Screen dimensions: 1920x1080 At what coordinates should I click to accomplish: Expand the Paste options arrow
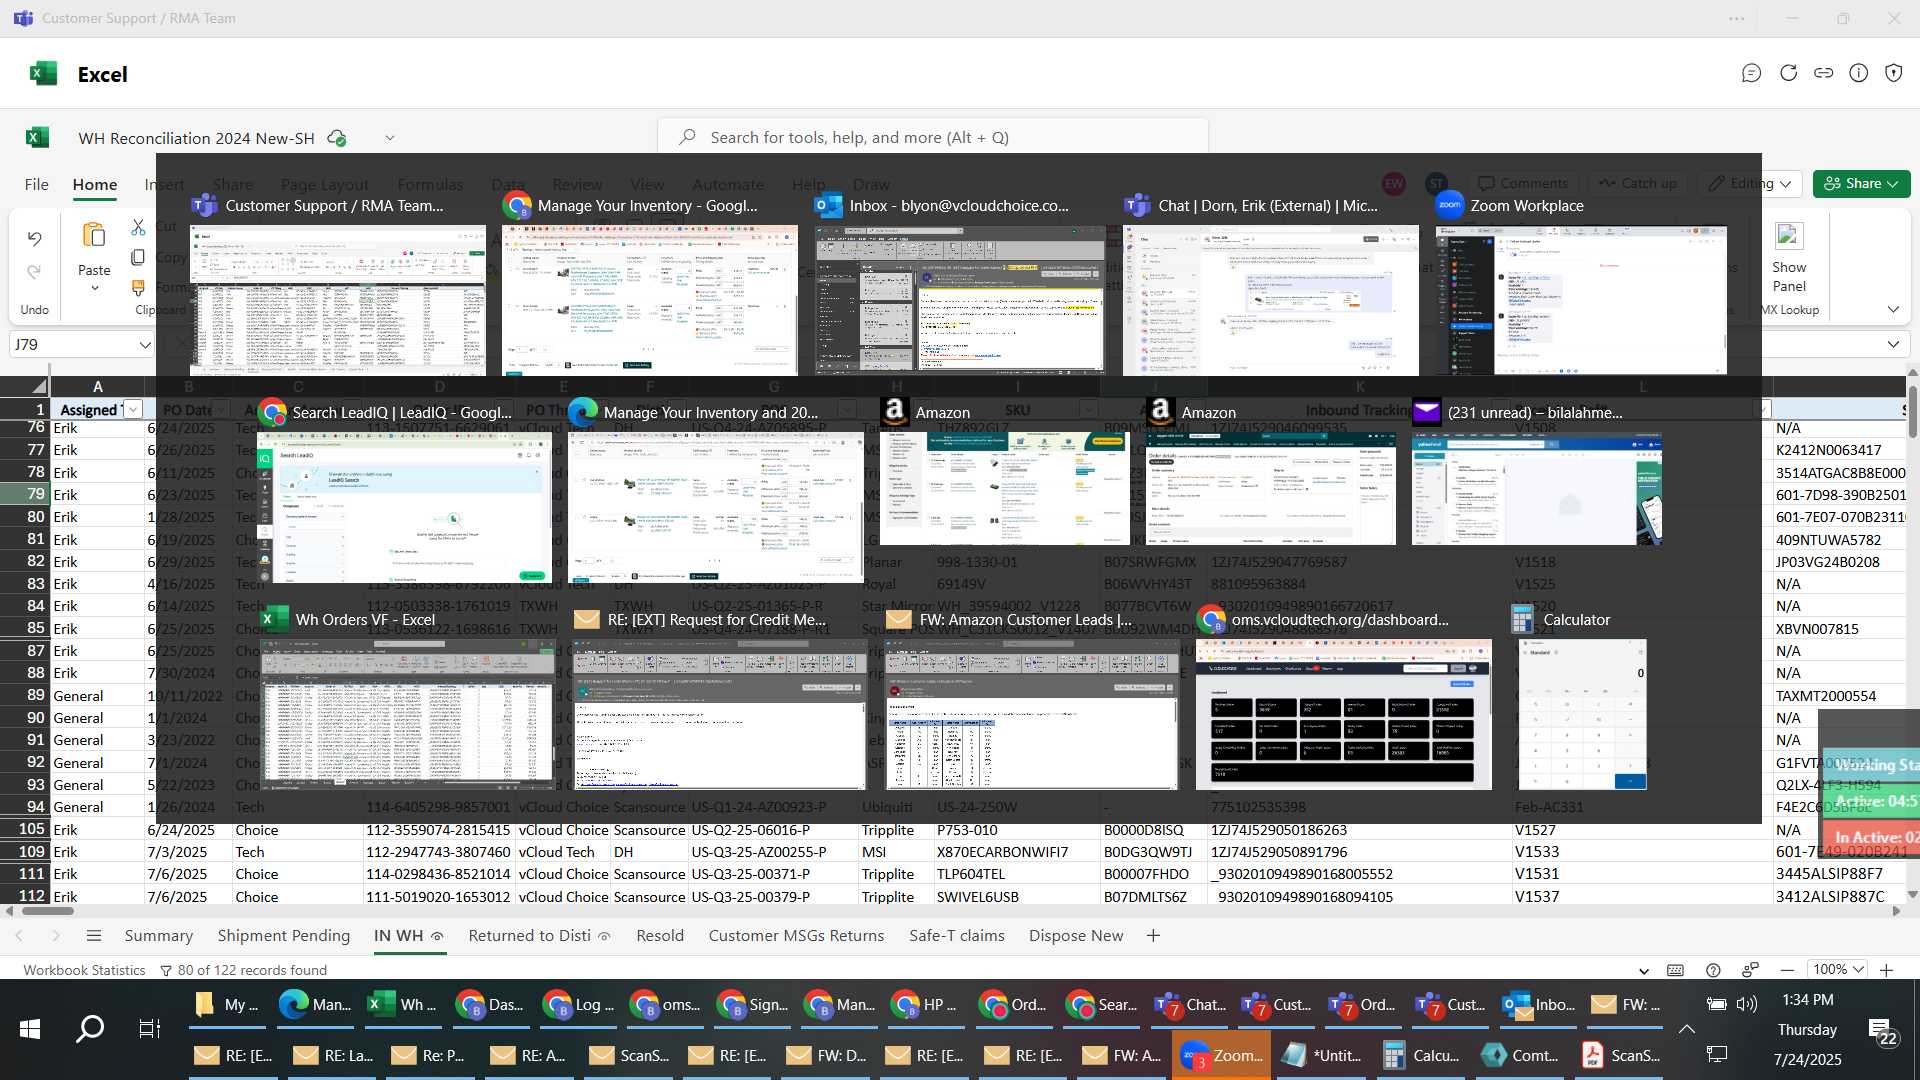pos(94,289)
